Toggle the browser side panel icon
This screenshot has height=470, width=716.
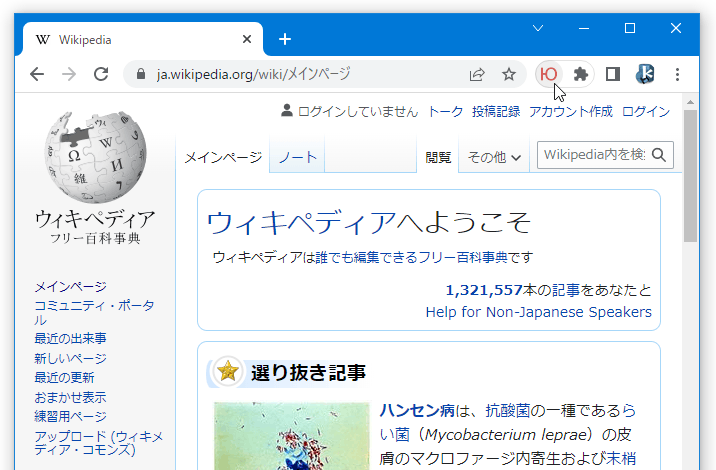[613, 74]
